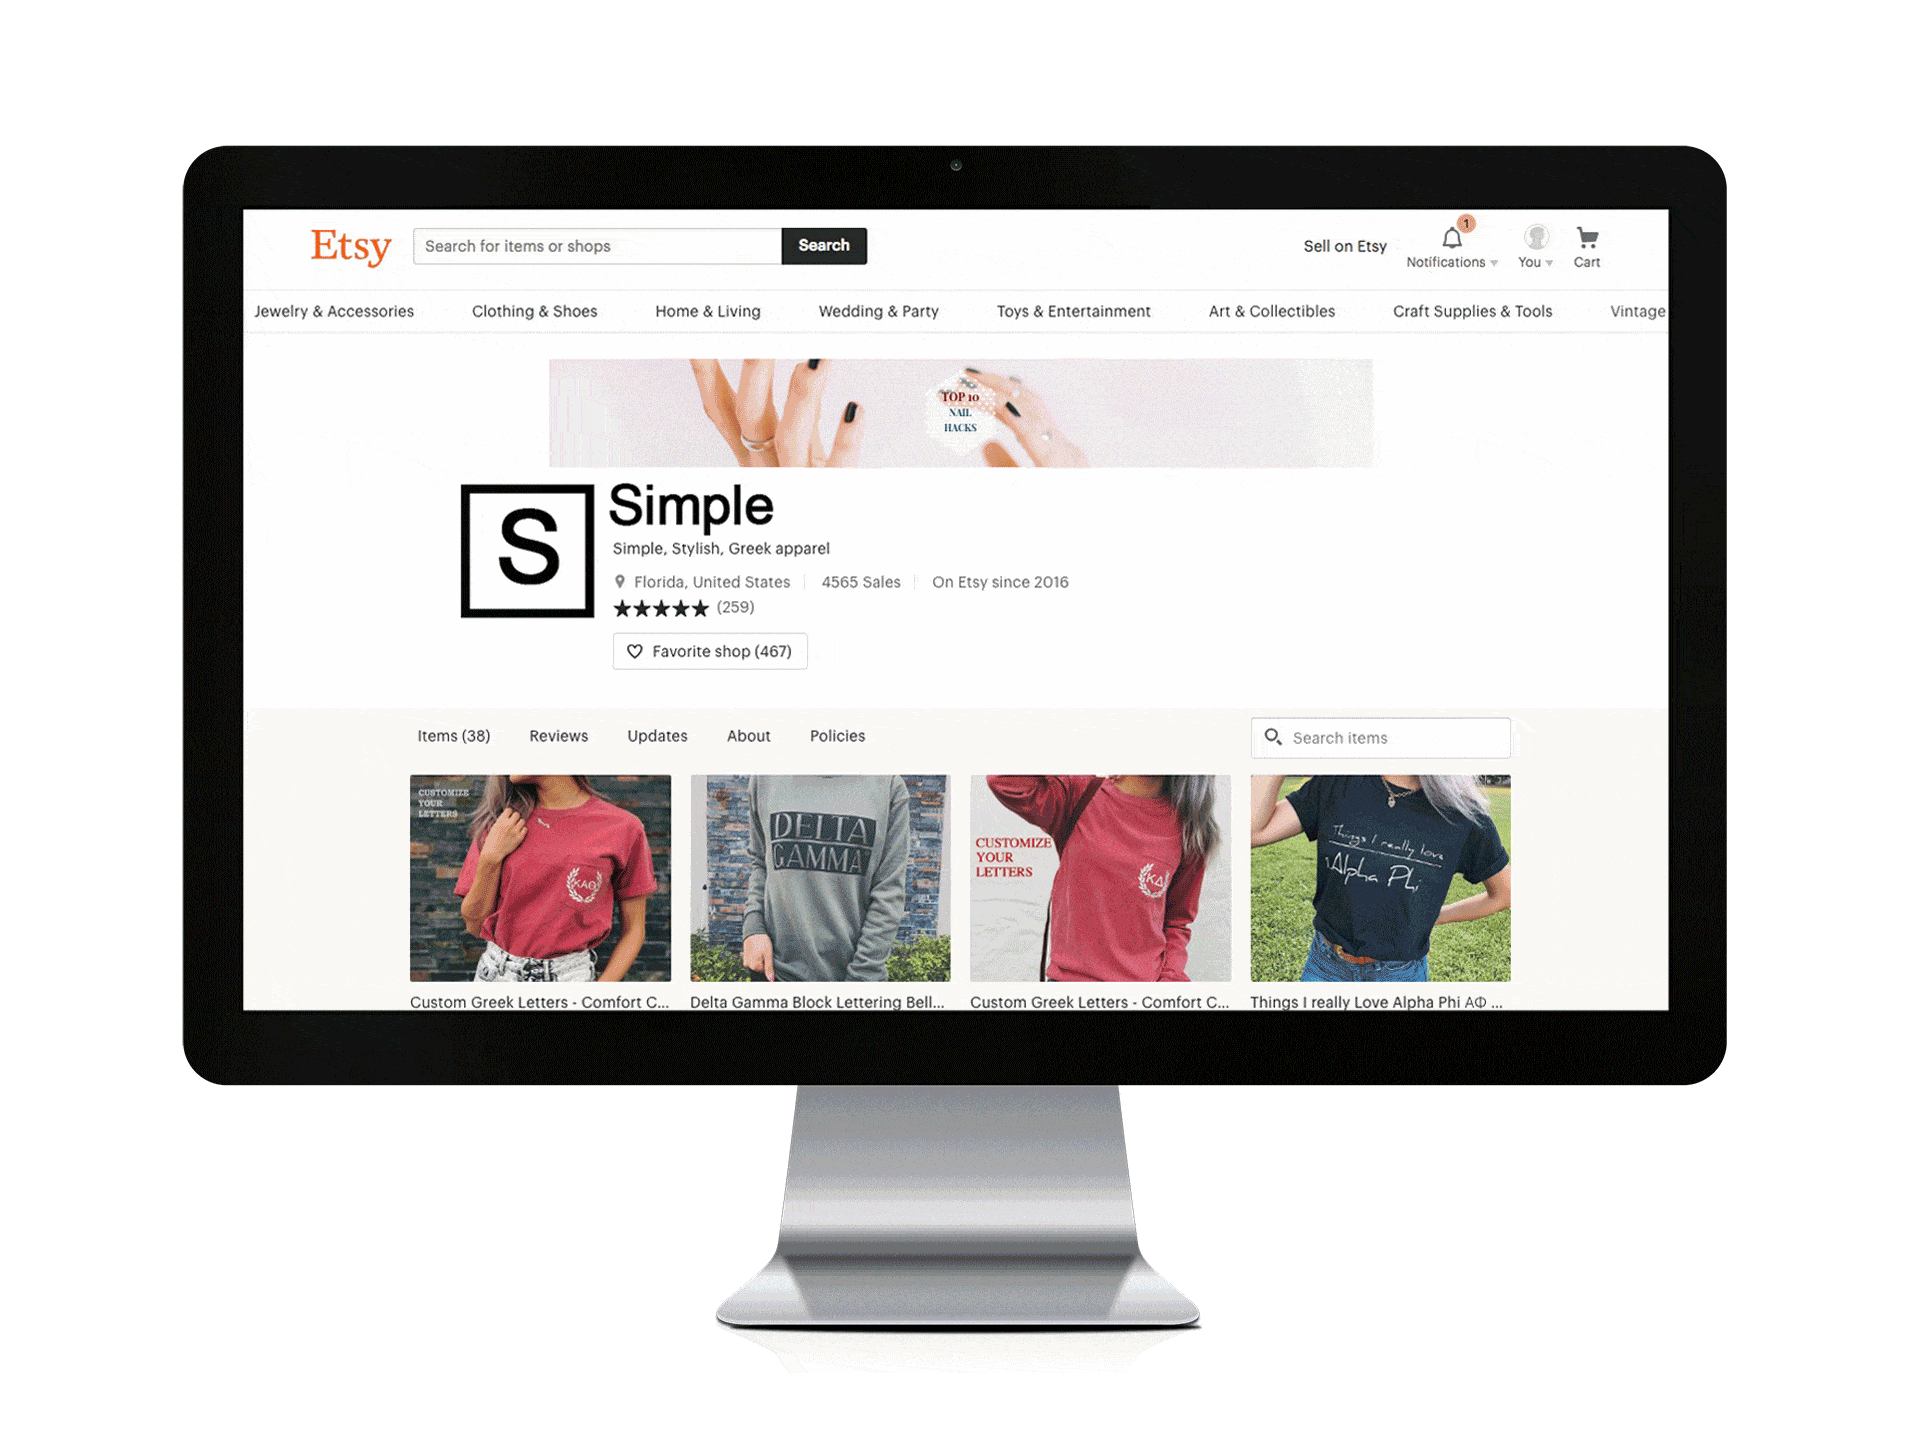Click the Updates tab item

pos(658,735)
